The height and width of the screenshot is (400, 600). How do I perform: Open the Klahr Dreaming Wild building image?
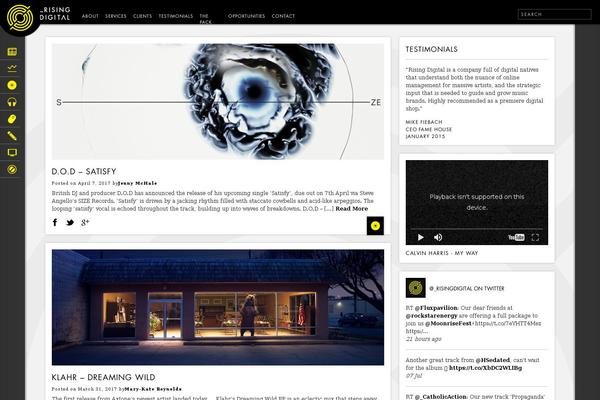(x=218, y=307)
